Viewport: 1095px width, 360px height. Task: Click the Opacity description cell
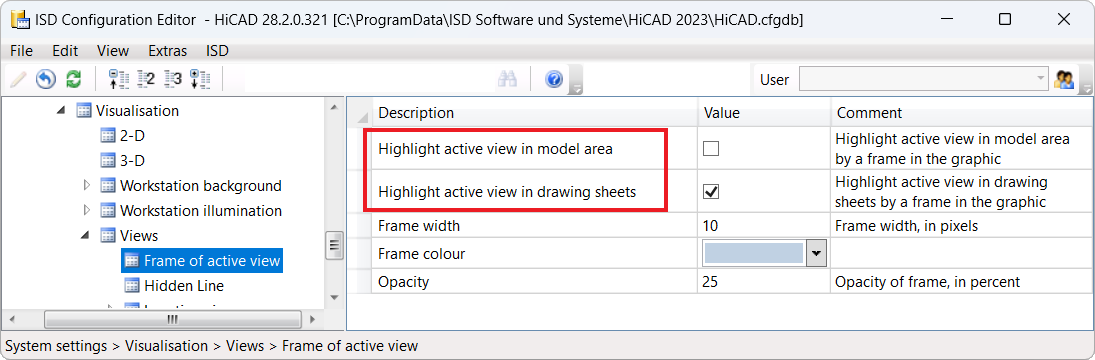click(534, 282)
